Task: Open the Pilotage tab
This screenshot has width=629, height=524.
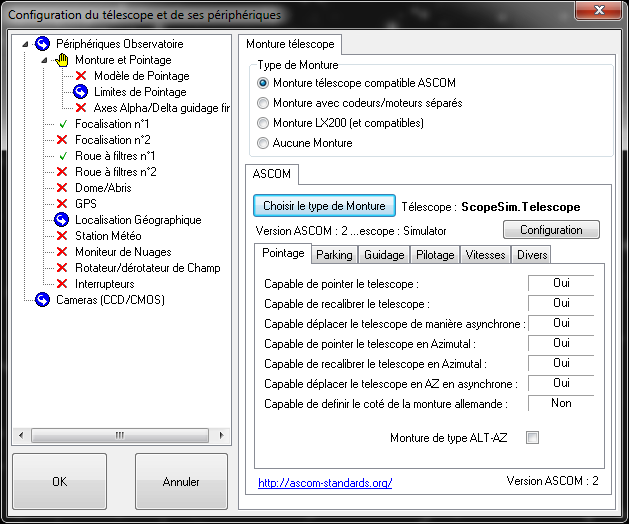Action: [x=435, y=255]
